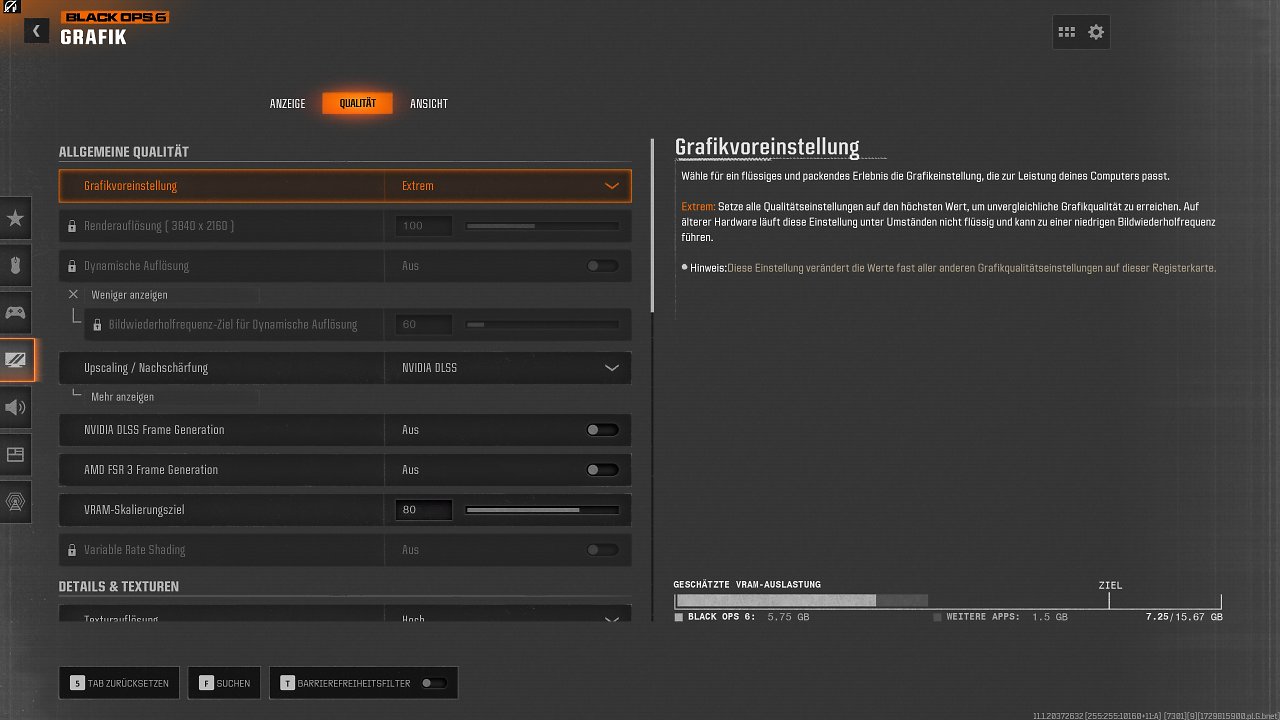Open the settings gear icon
This screenshot has width=1280, height=720.
click(x=1096, y=32)
